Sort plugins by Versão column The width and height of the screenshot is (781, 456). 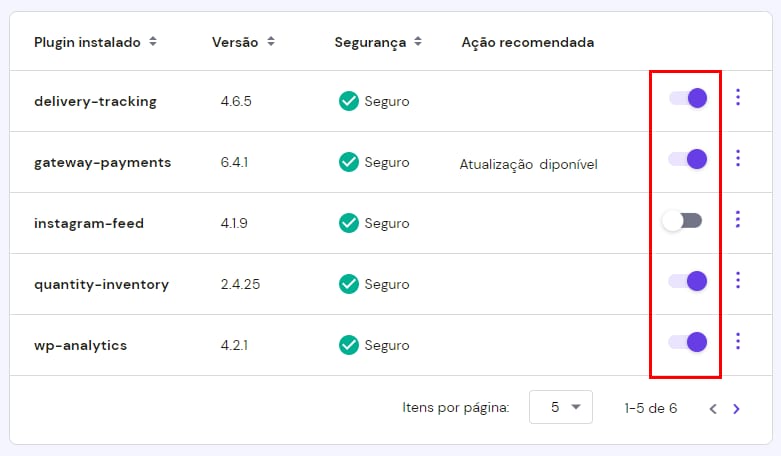(x=243, y=42)
